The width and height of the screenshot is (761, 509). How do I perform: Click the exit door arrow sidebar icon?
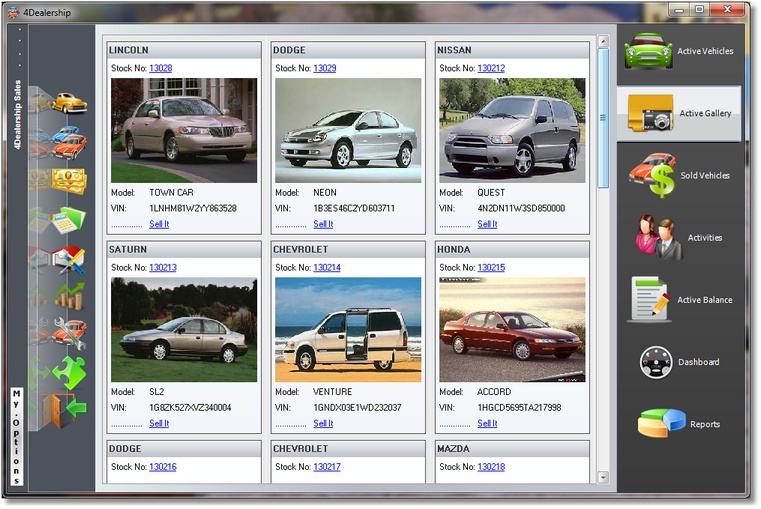pos(69,409)
